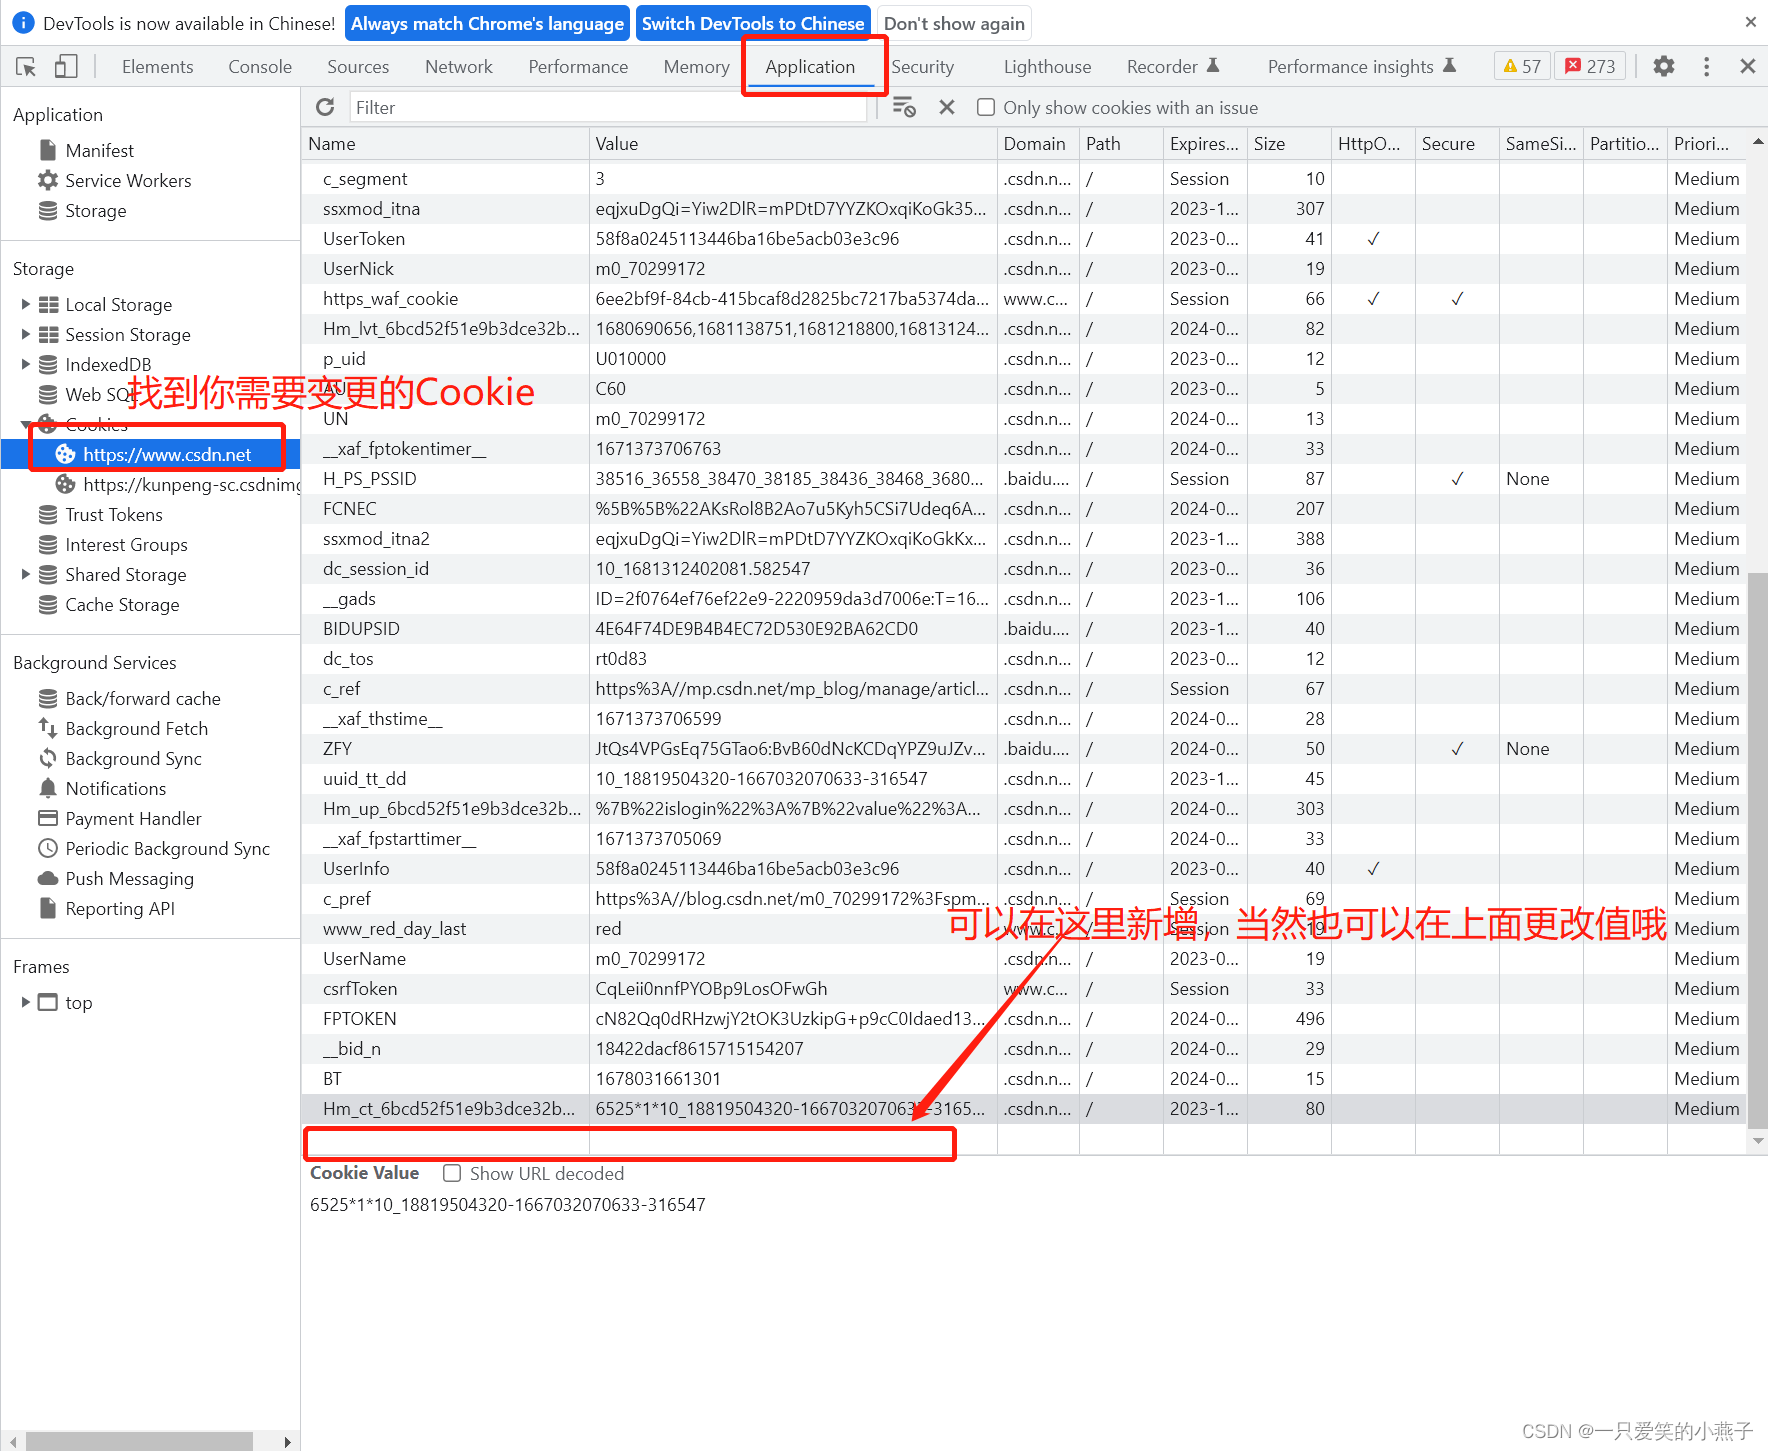This screenshot has height=1451, width=1768.
Task: Expand IndexedDB tree node
Action: tap(26, 364)
